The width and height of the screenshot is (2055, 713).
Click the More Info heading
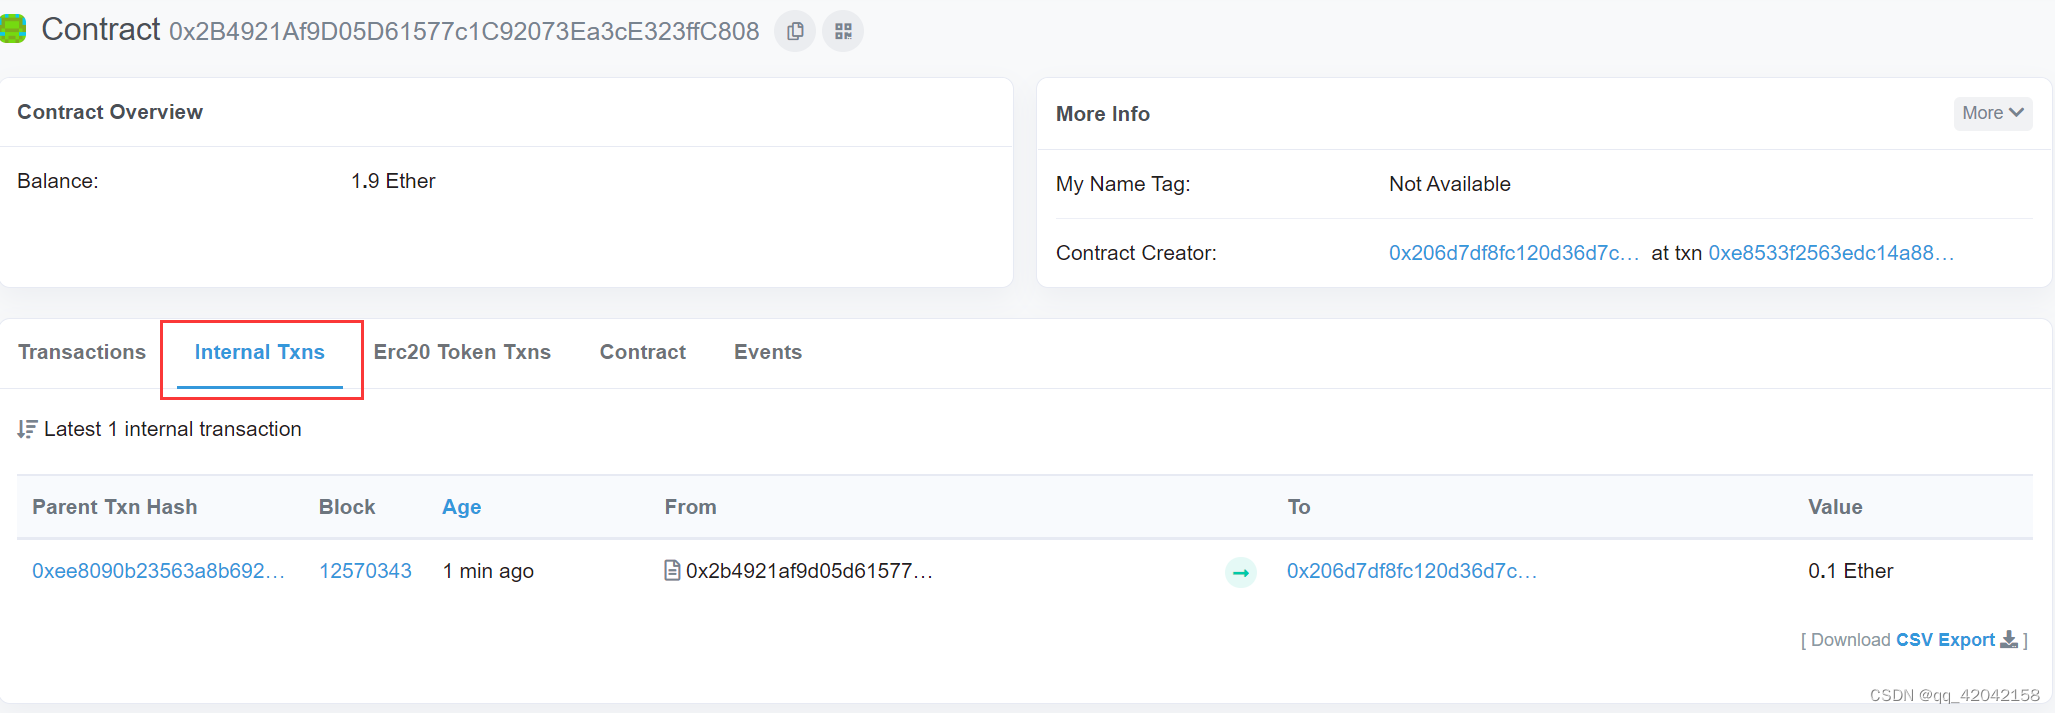[x=1103, y=114]
